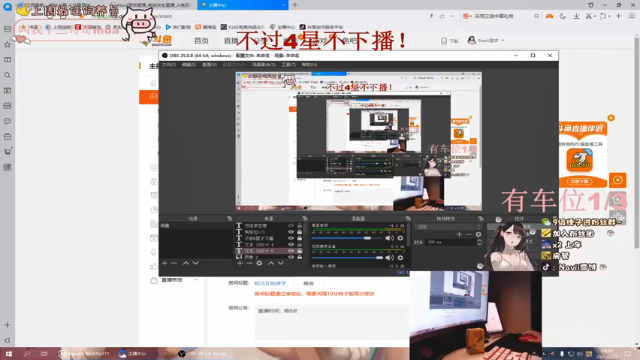Open the browser downloads arrow icon
Viewport: 640px width, 360px height.
576,16
